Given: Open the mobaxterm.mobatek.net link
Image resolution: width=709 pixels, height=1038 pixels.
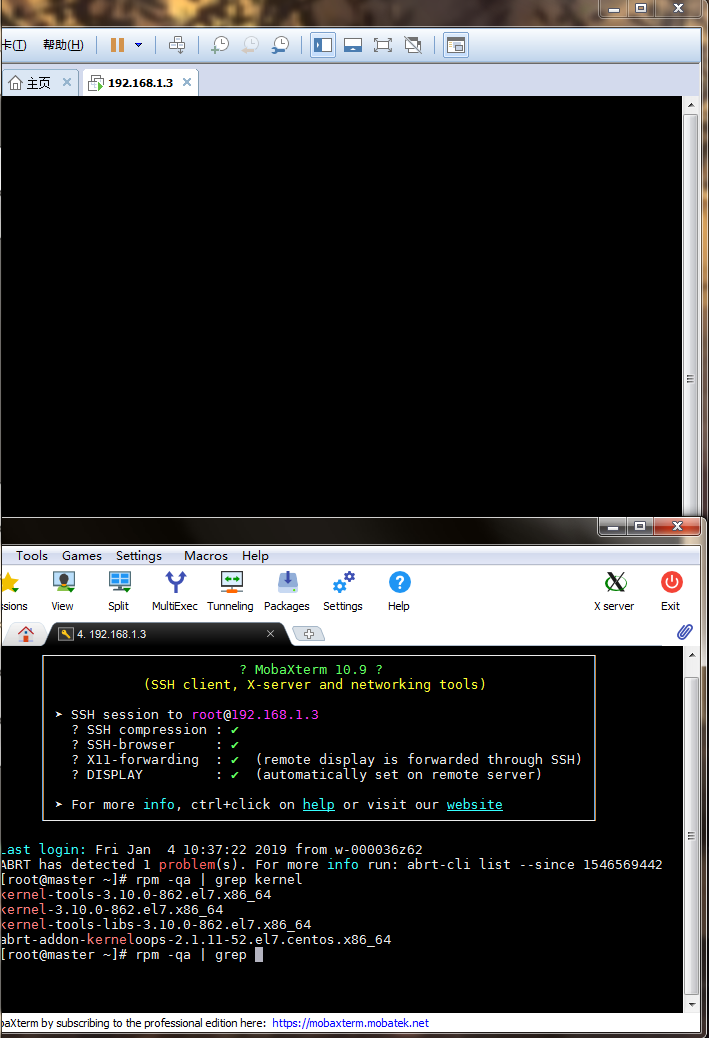Looking at the screenshot, I should (x=350, y=1023).
